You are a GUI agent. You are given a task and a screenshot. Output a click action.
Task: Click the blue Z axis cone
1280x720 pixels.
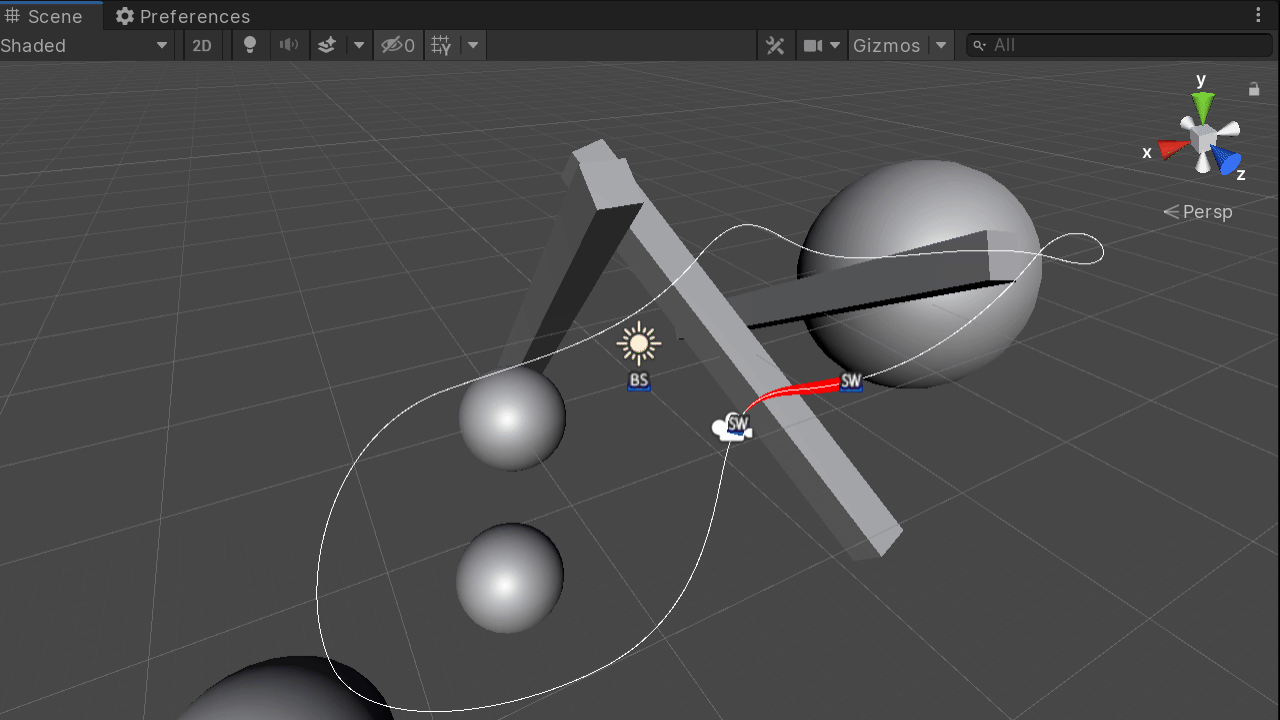1227,160
